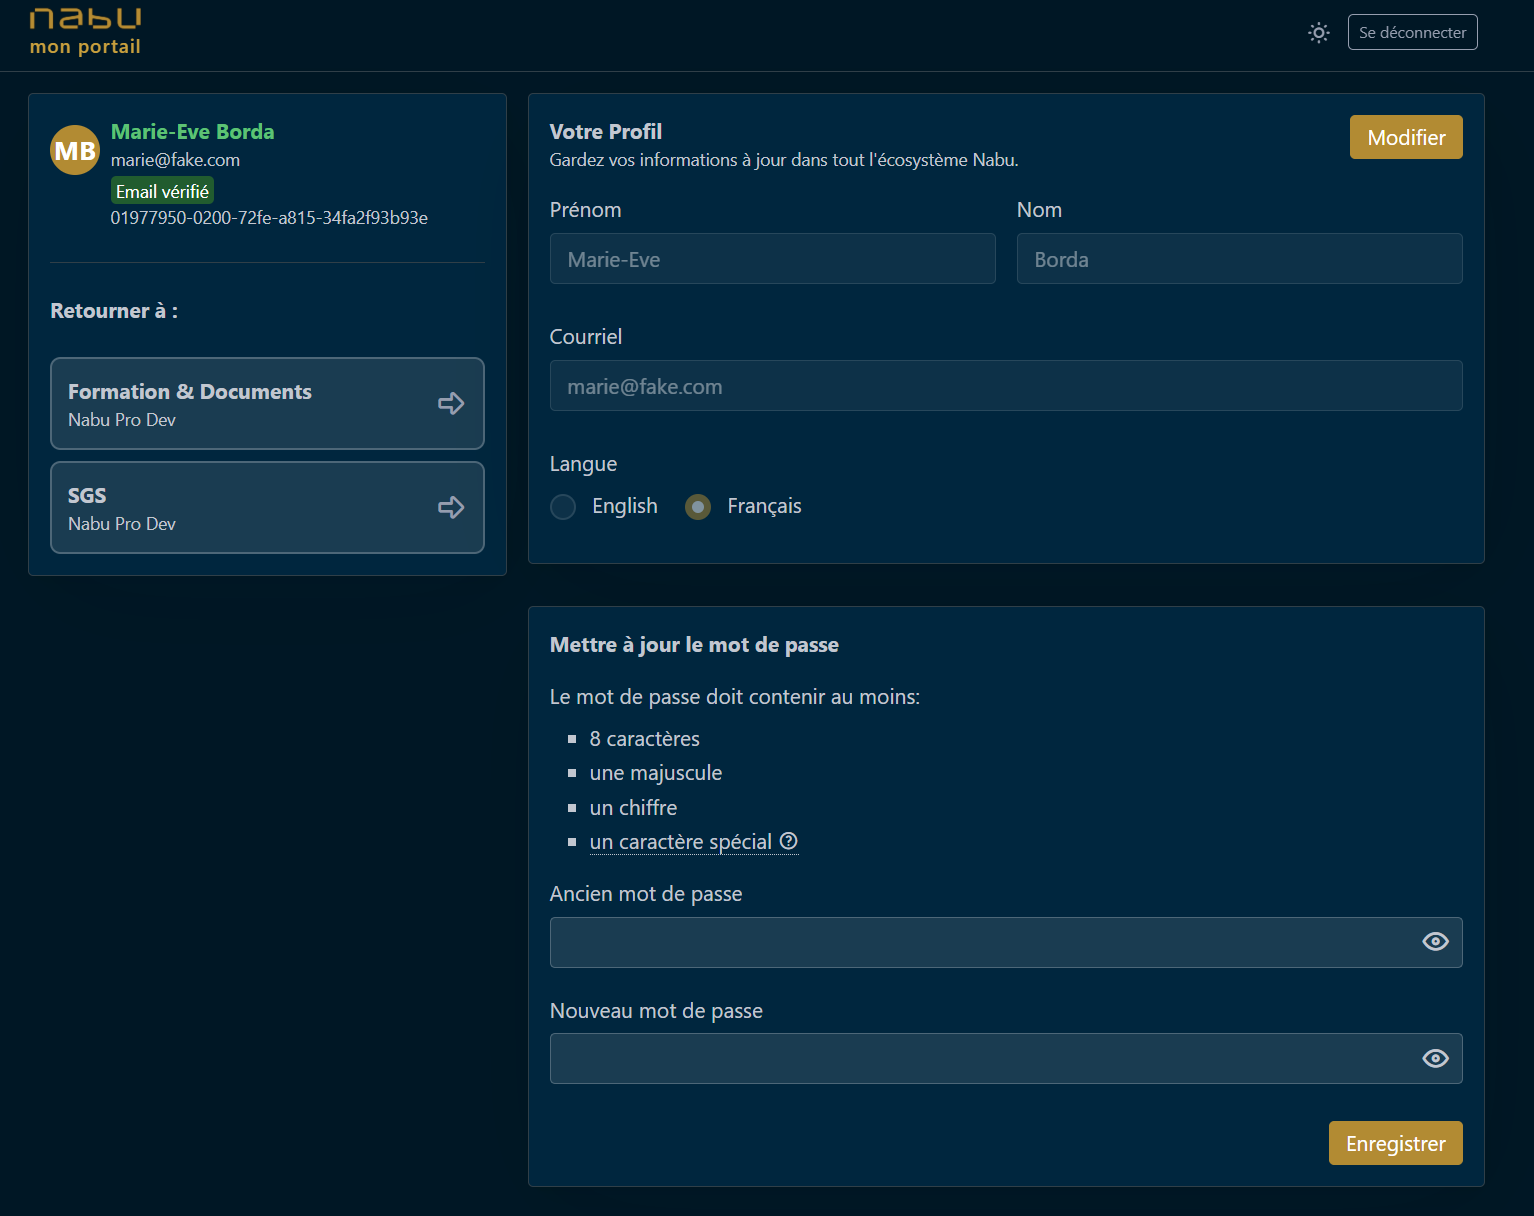Click the Courriel email field
The image size is (1534, 1216).
(x=1005, y=386)
